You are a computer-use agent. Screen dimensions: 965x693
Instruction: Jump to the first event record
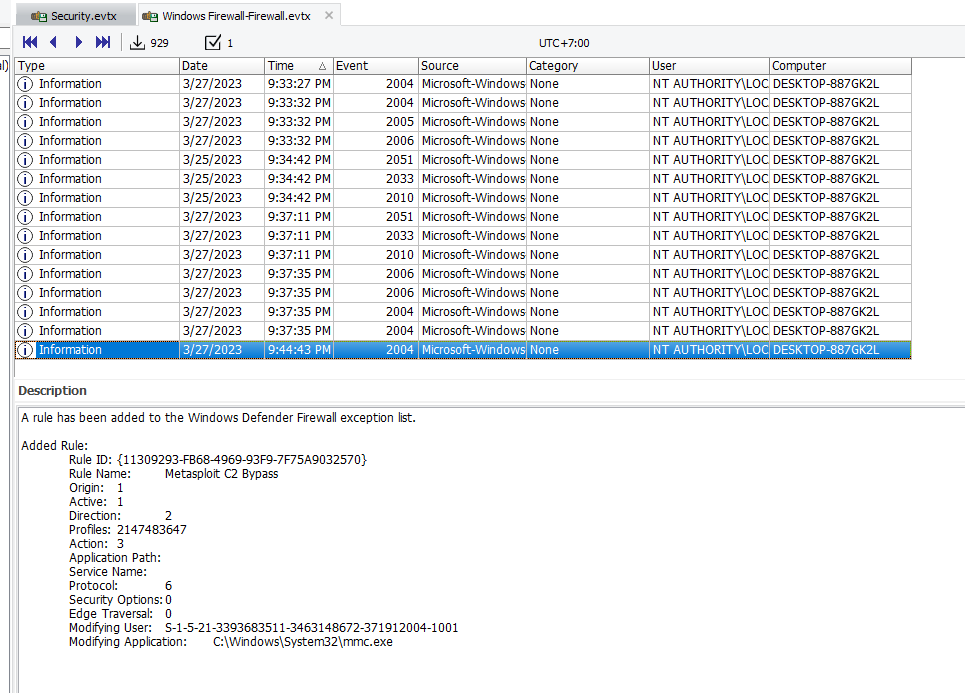point(29,42)
